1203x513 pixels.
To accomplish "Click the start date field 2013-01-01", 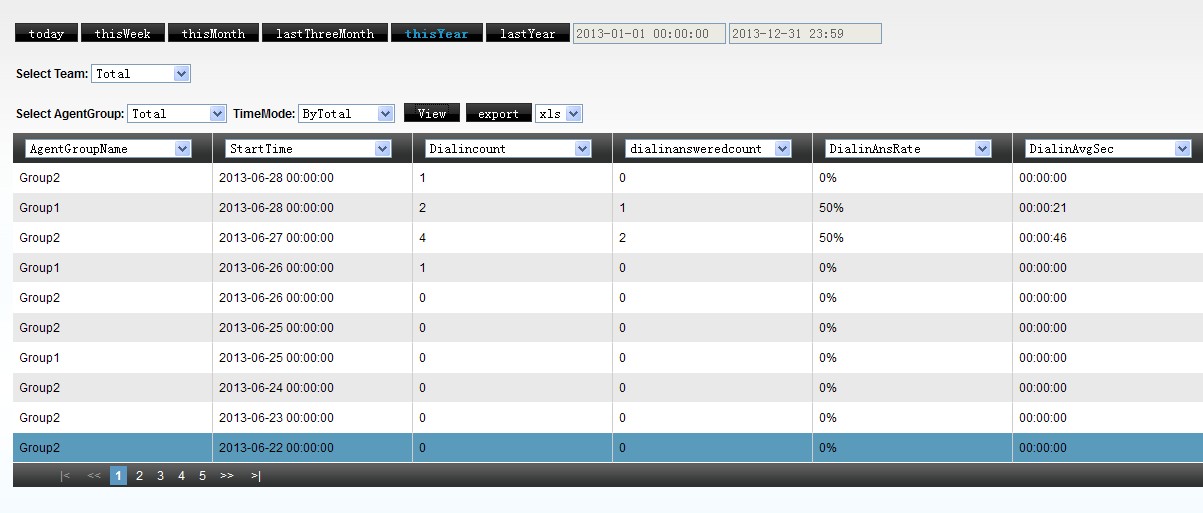I will pos(649,34).
